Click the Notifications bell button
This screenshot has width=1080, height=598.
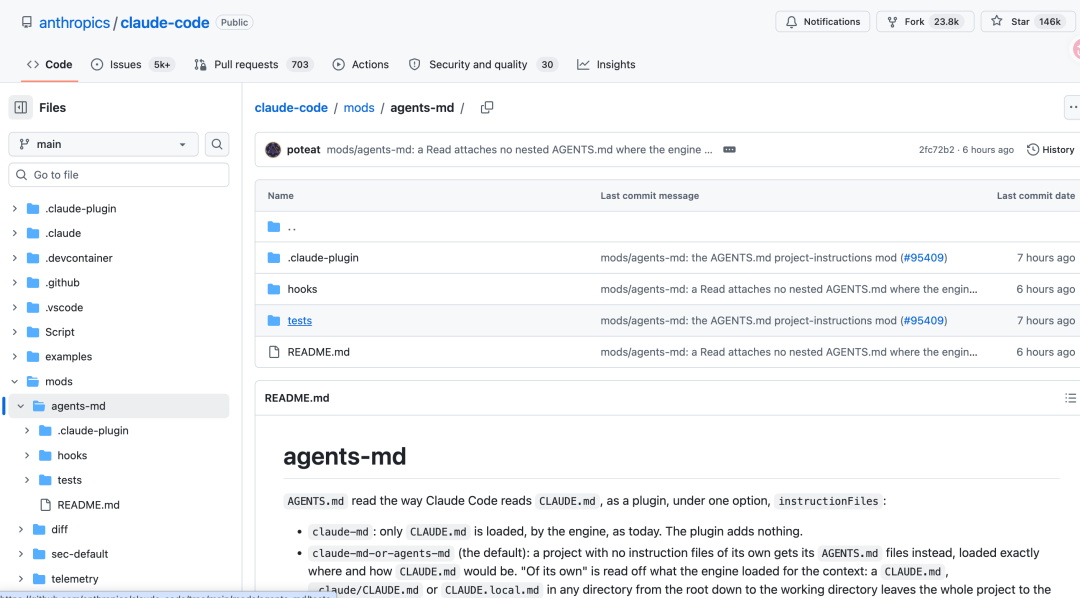pos(822,21)
